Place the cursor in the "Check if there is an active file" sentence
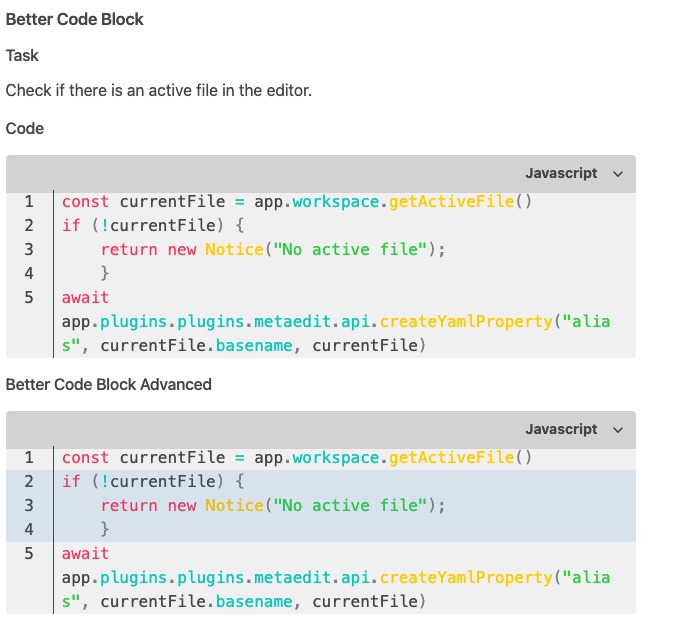This screenshot has height=623, width=677. point(159,91)
